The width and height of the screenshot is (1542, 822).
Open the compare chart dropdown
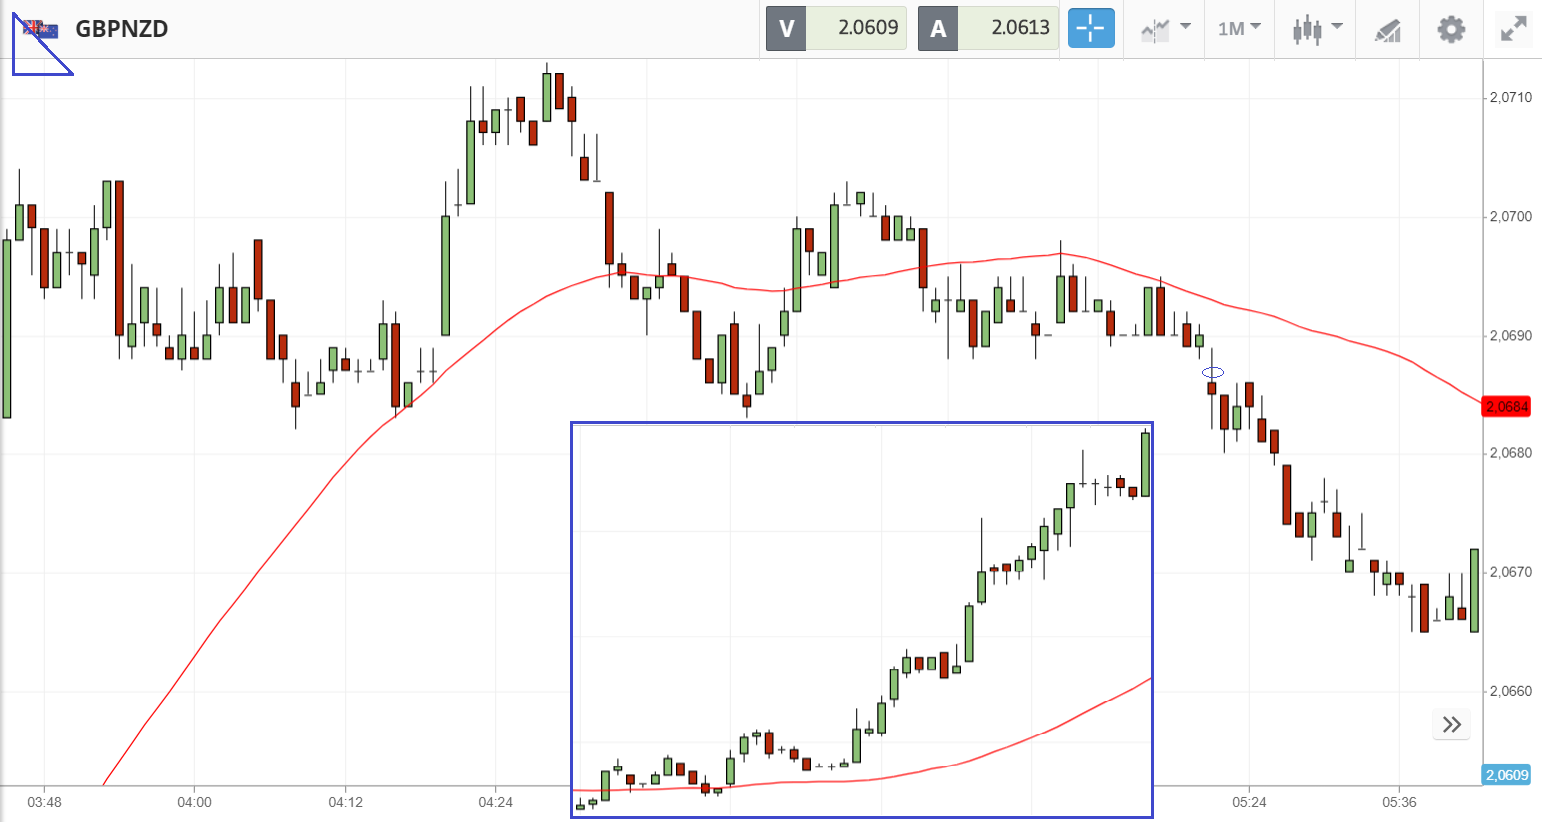[1185, 27]
